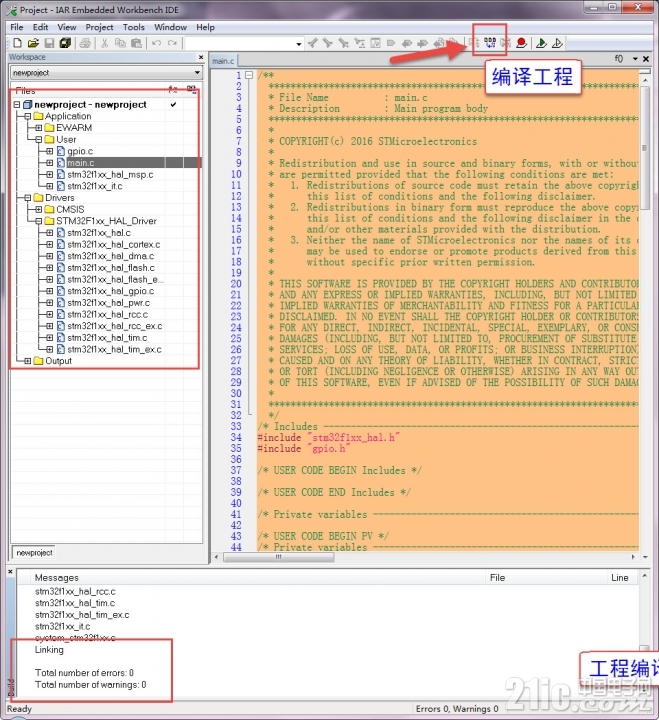The height and width of the screenshot is (720, 659).
Task: Select main.c in the file tree
Action: coord(80,163)
